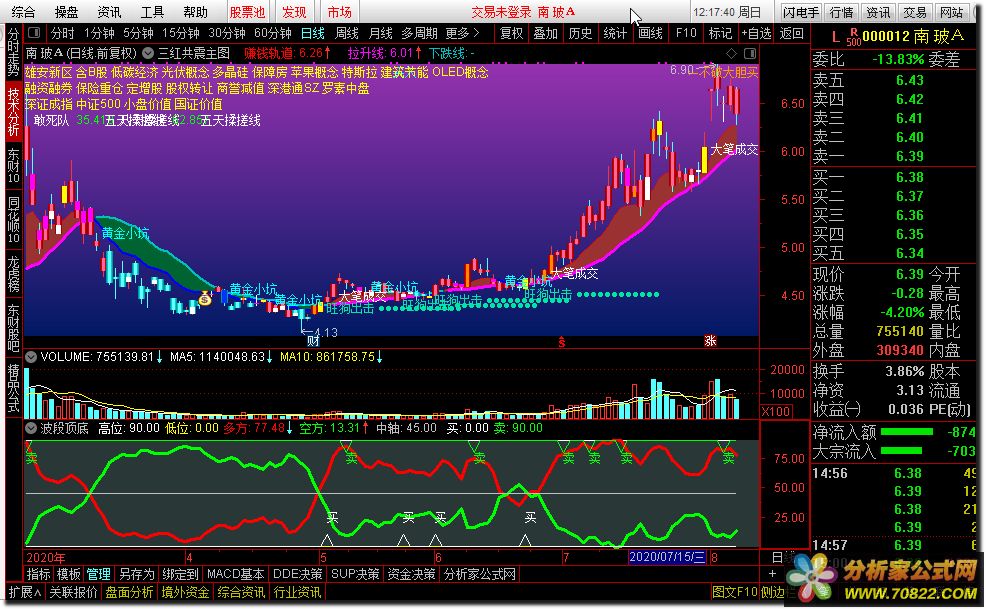
Task: Select the MACD基本 indicator tab
Action: point(235,574)
